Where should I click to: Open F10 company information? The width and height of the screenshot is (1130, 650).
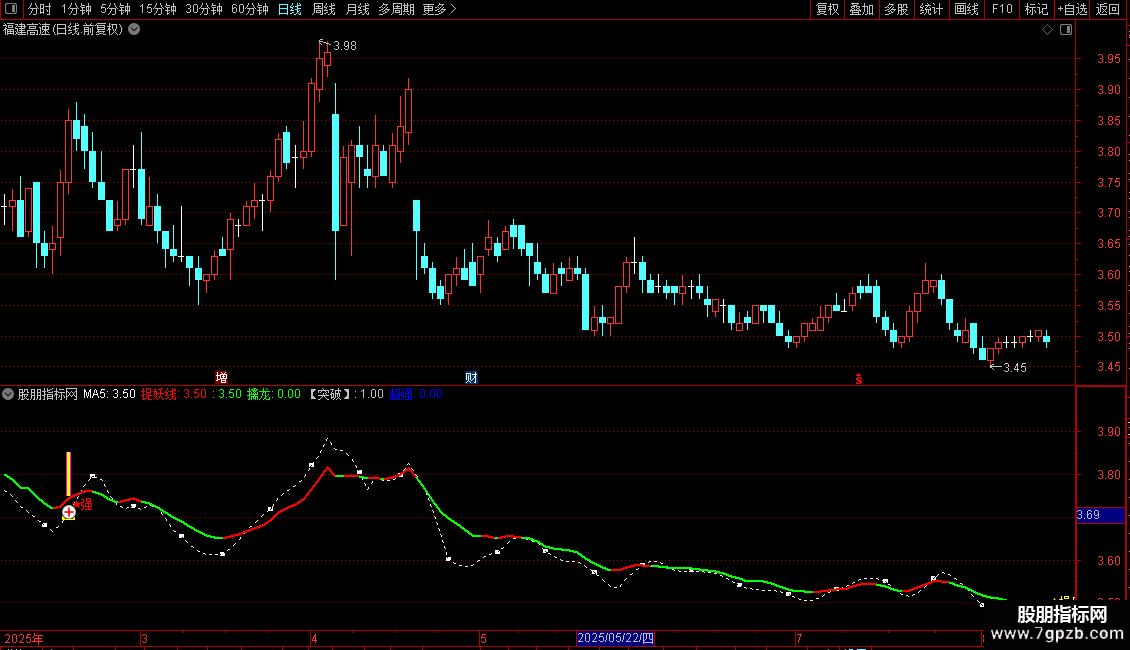coord(1002,9)
